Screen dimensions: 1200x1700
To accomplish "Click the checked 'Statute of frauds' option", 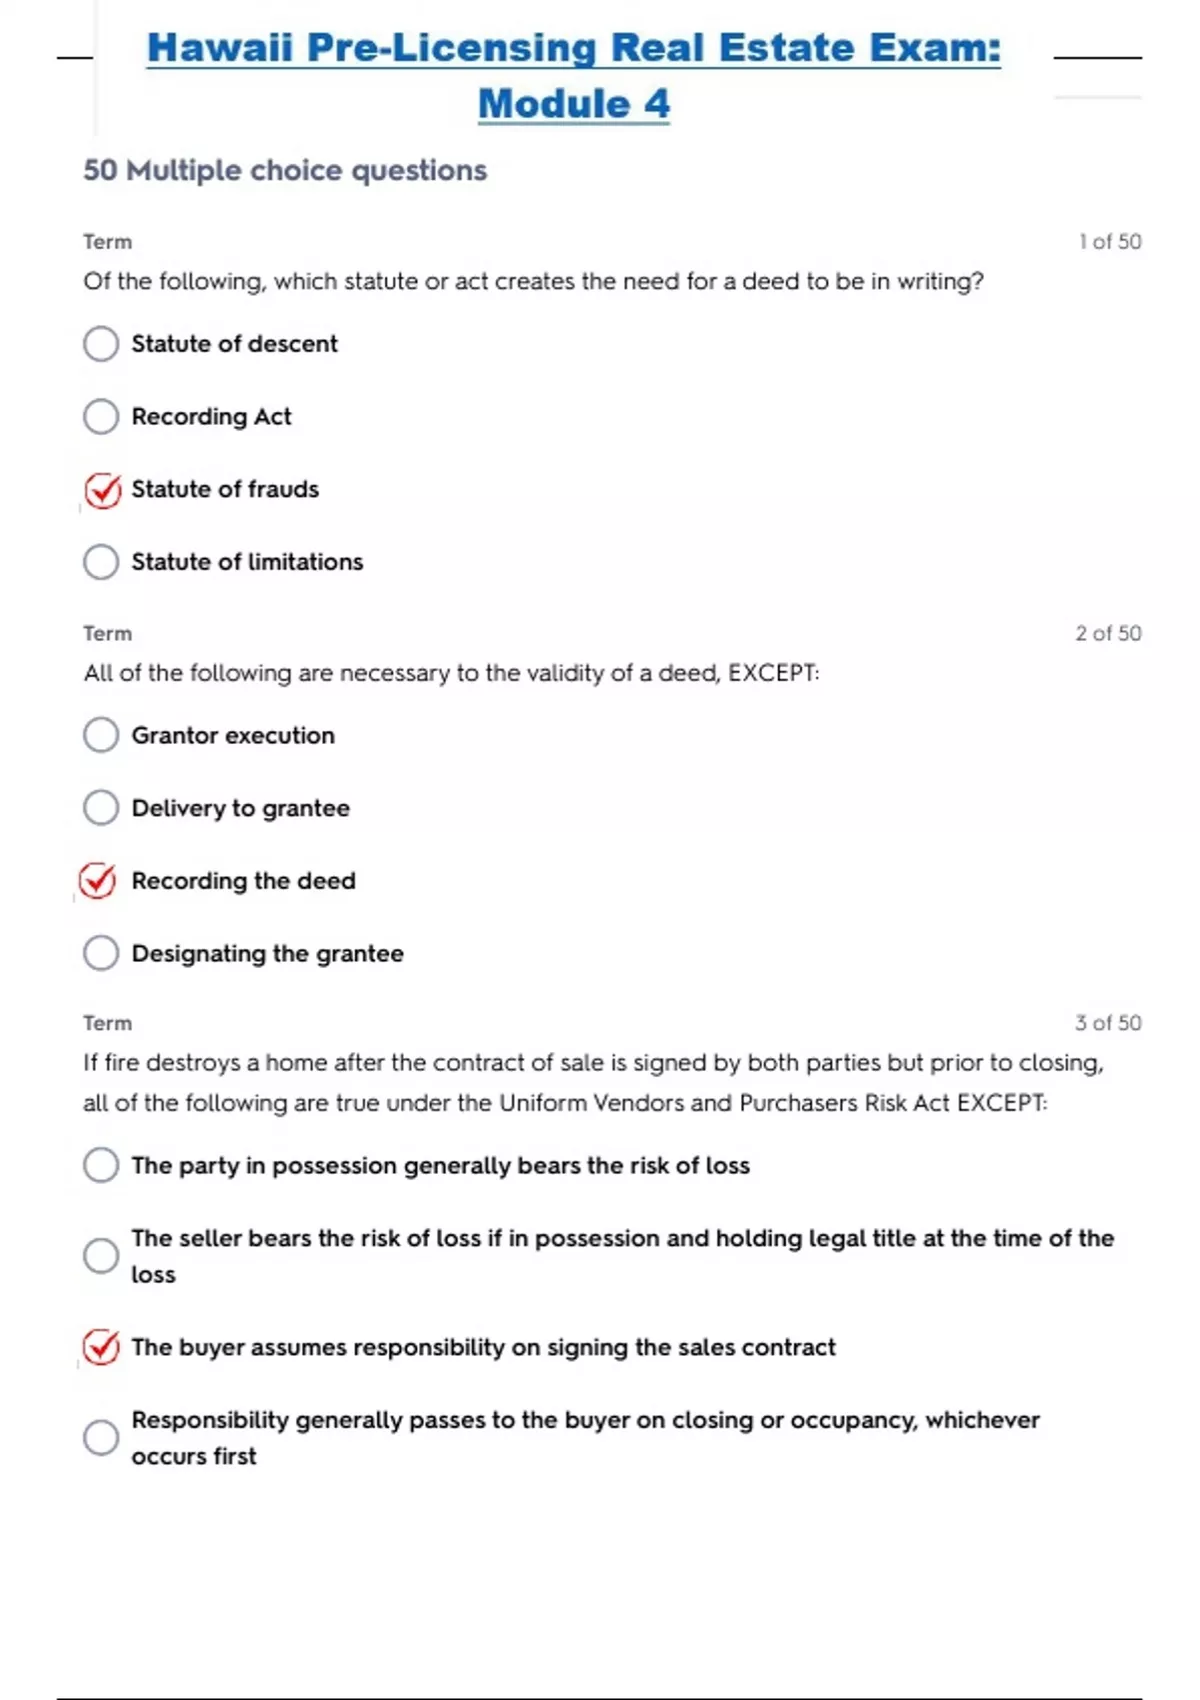I will point(102,490).
